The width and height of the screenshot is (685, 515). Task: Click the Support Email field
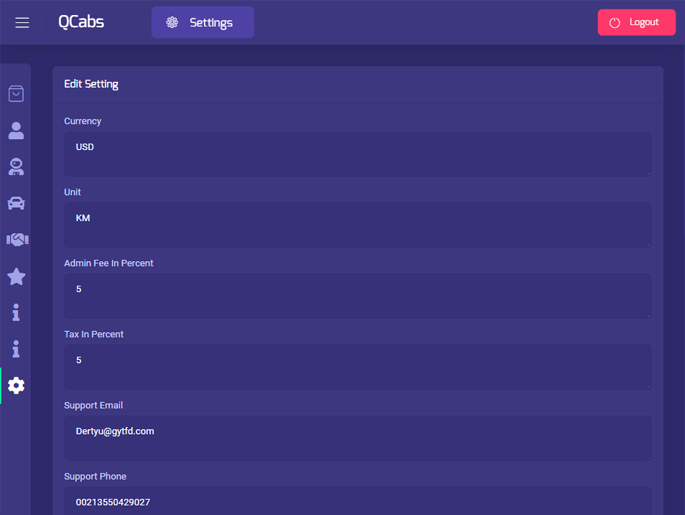tap(357, 438)
